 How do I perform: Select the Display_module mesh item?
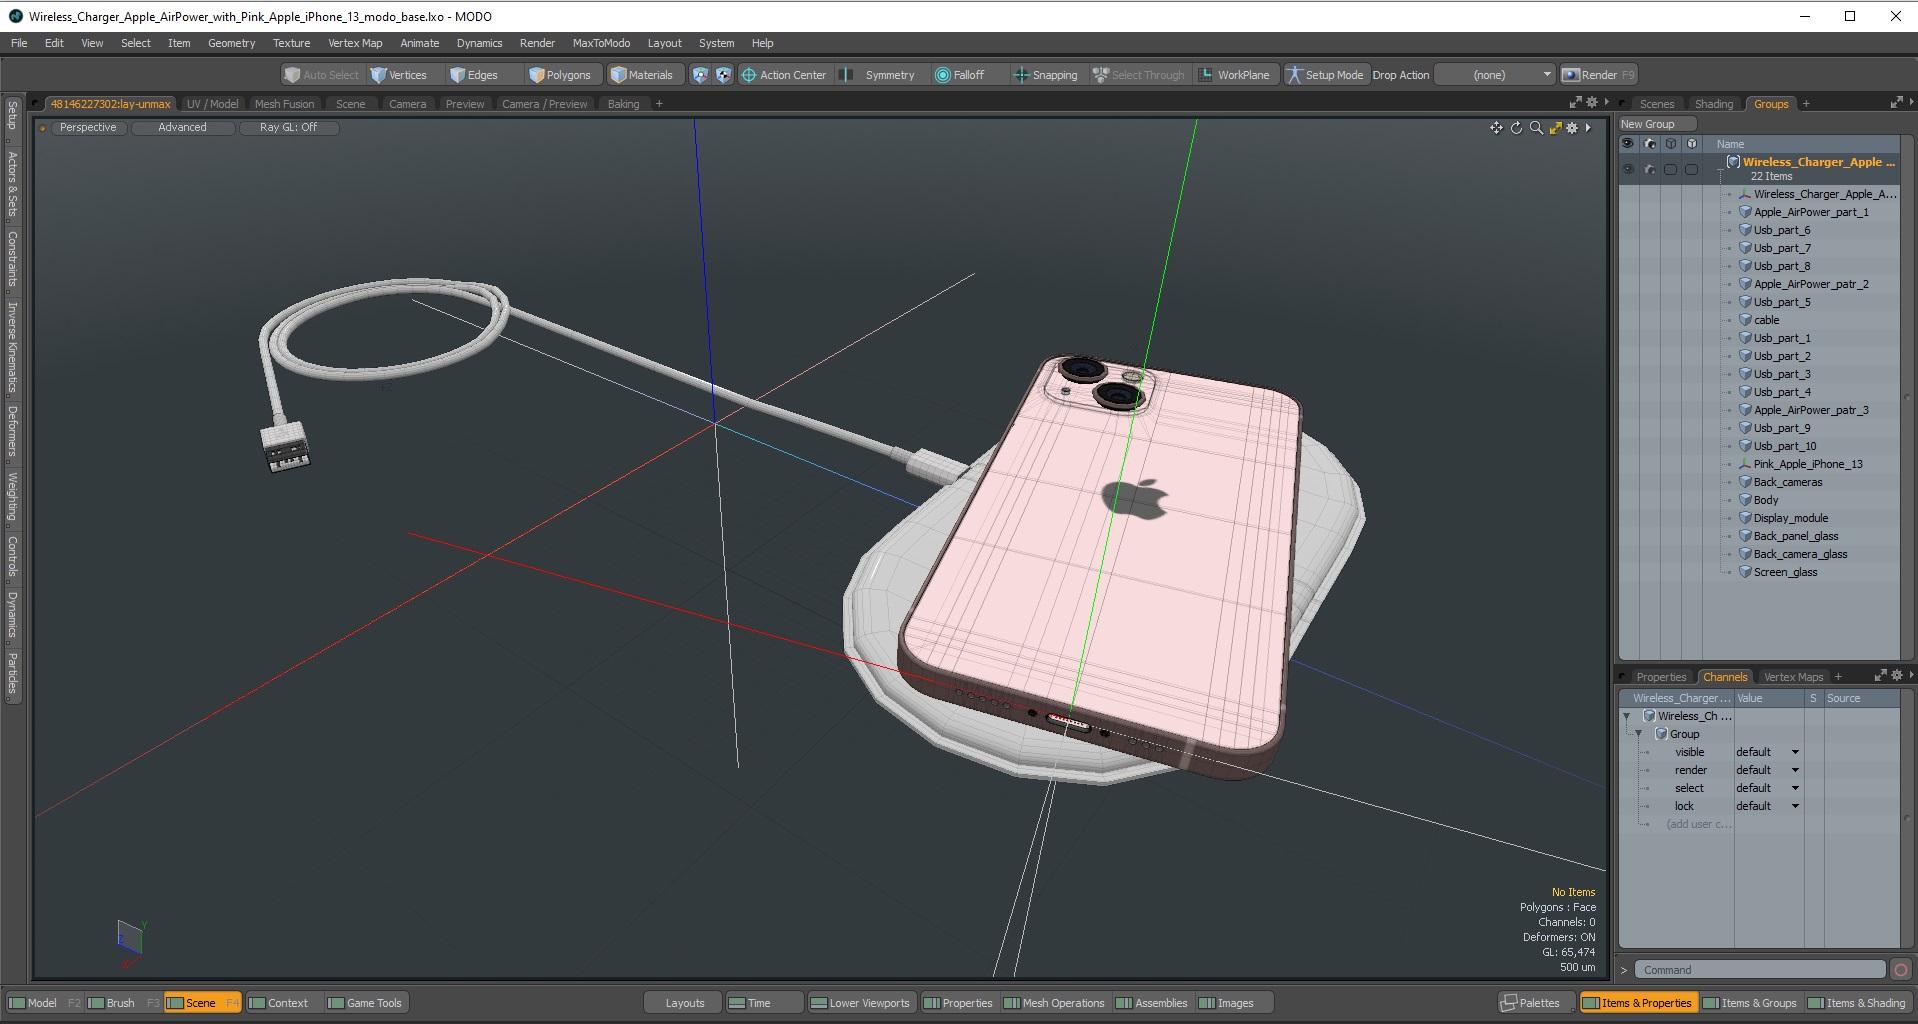coord(1790,518)
